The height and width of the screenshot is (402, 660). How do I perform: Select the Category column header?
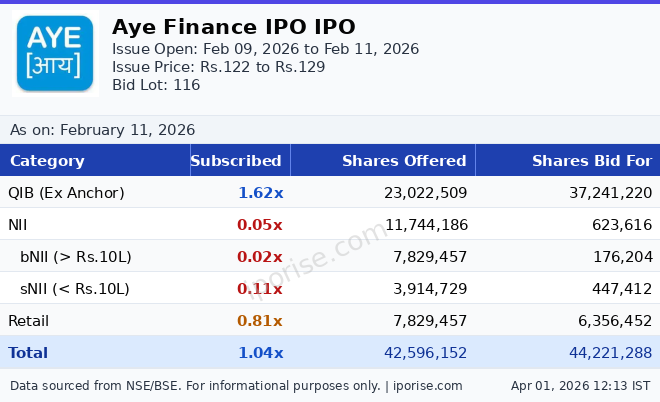[47, 161]
